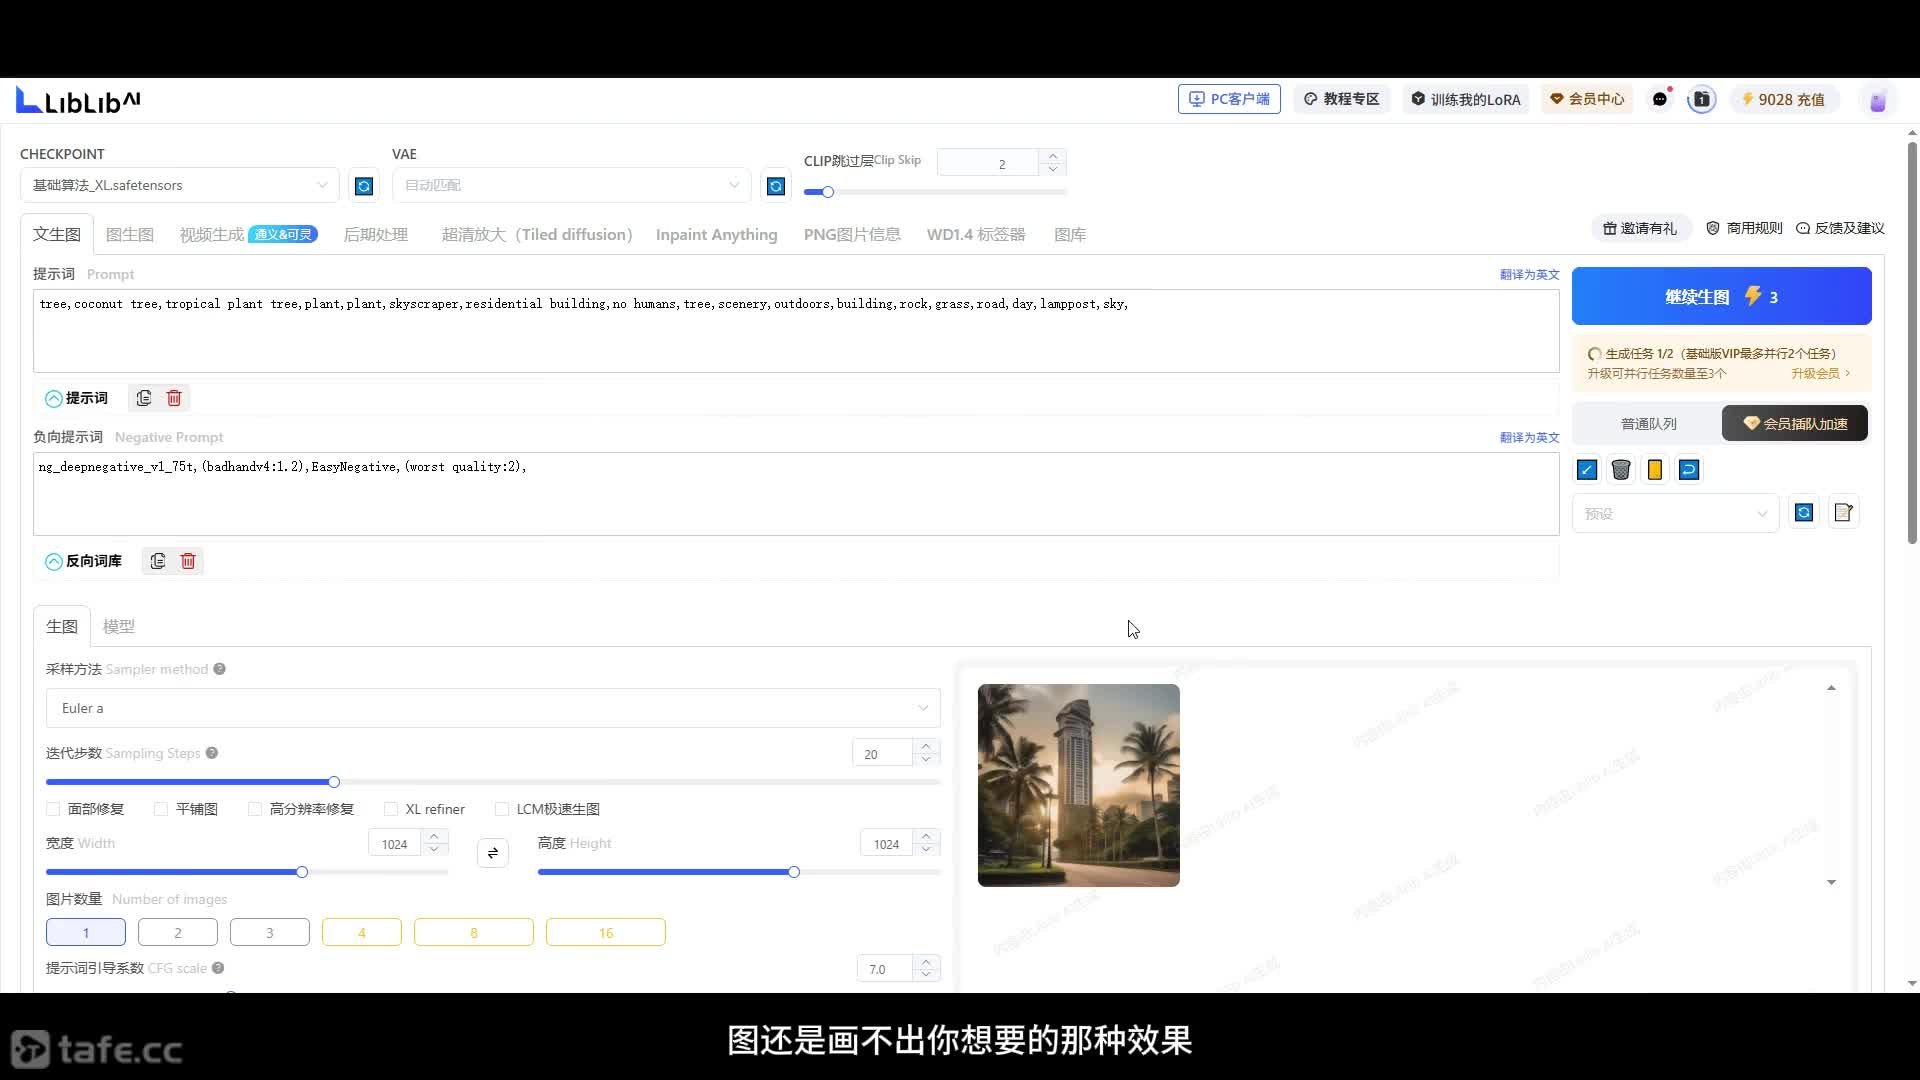Open the CHECKPOINT model dropdown
1920x1080 pixels.
point(180,185)
